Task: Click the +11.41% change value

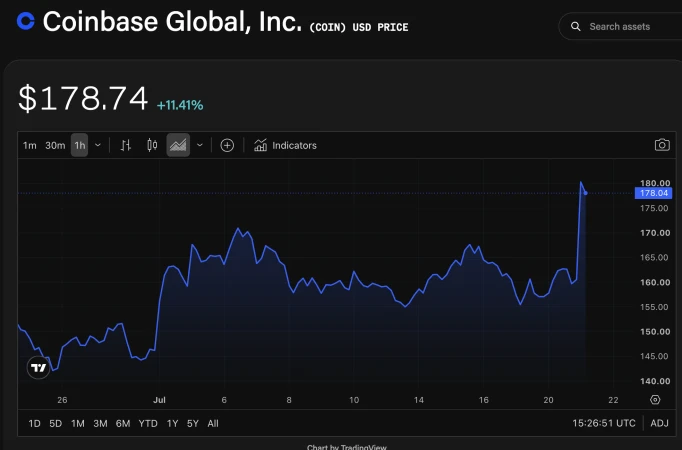Action: tap(180, 105)
